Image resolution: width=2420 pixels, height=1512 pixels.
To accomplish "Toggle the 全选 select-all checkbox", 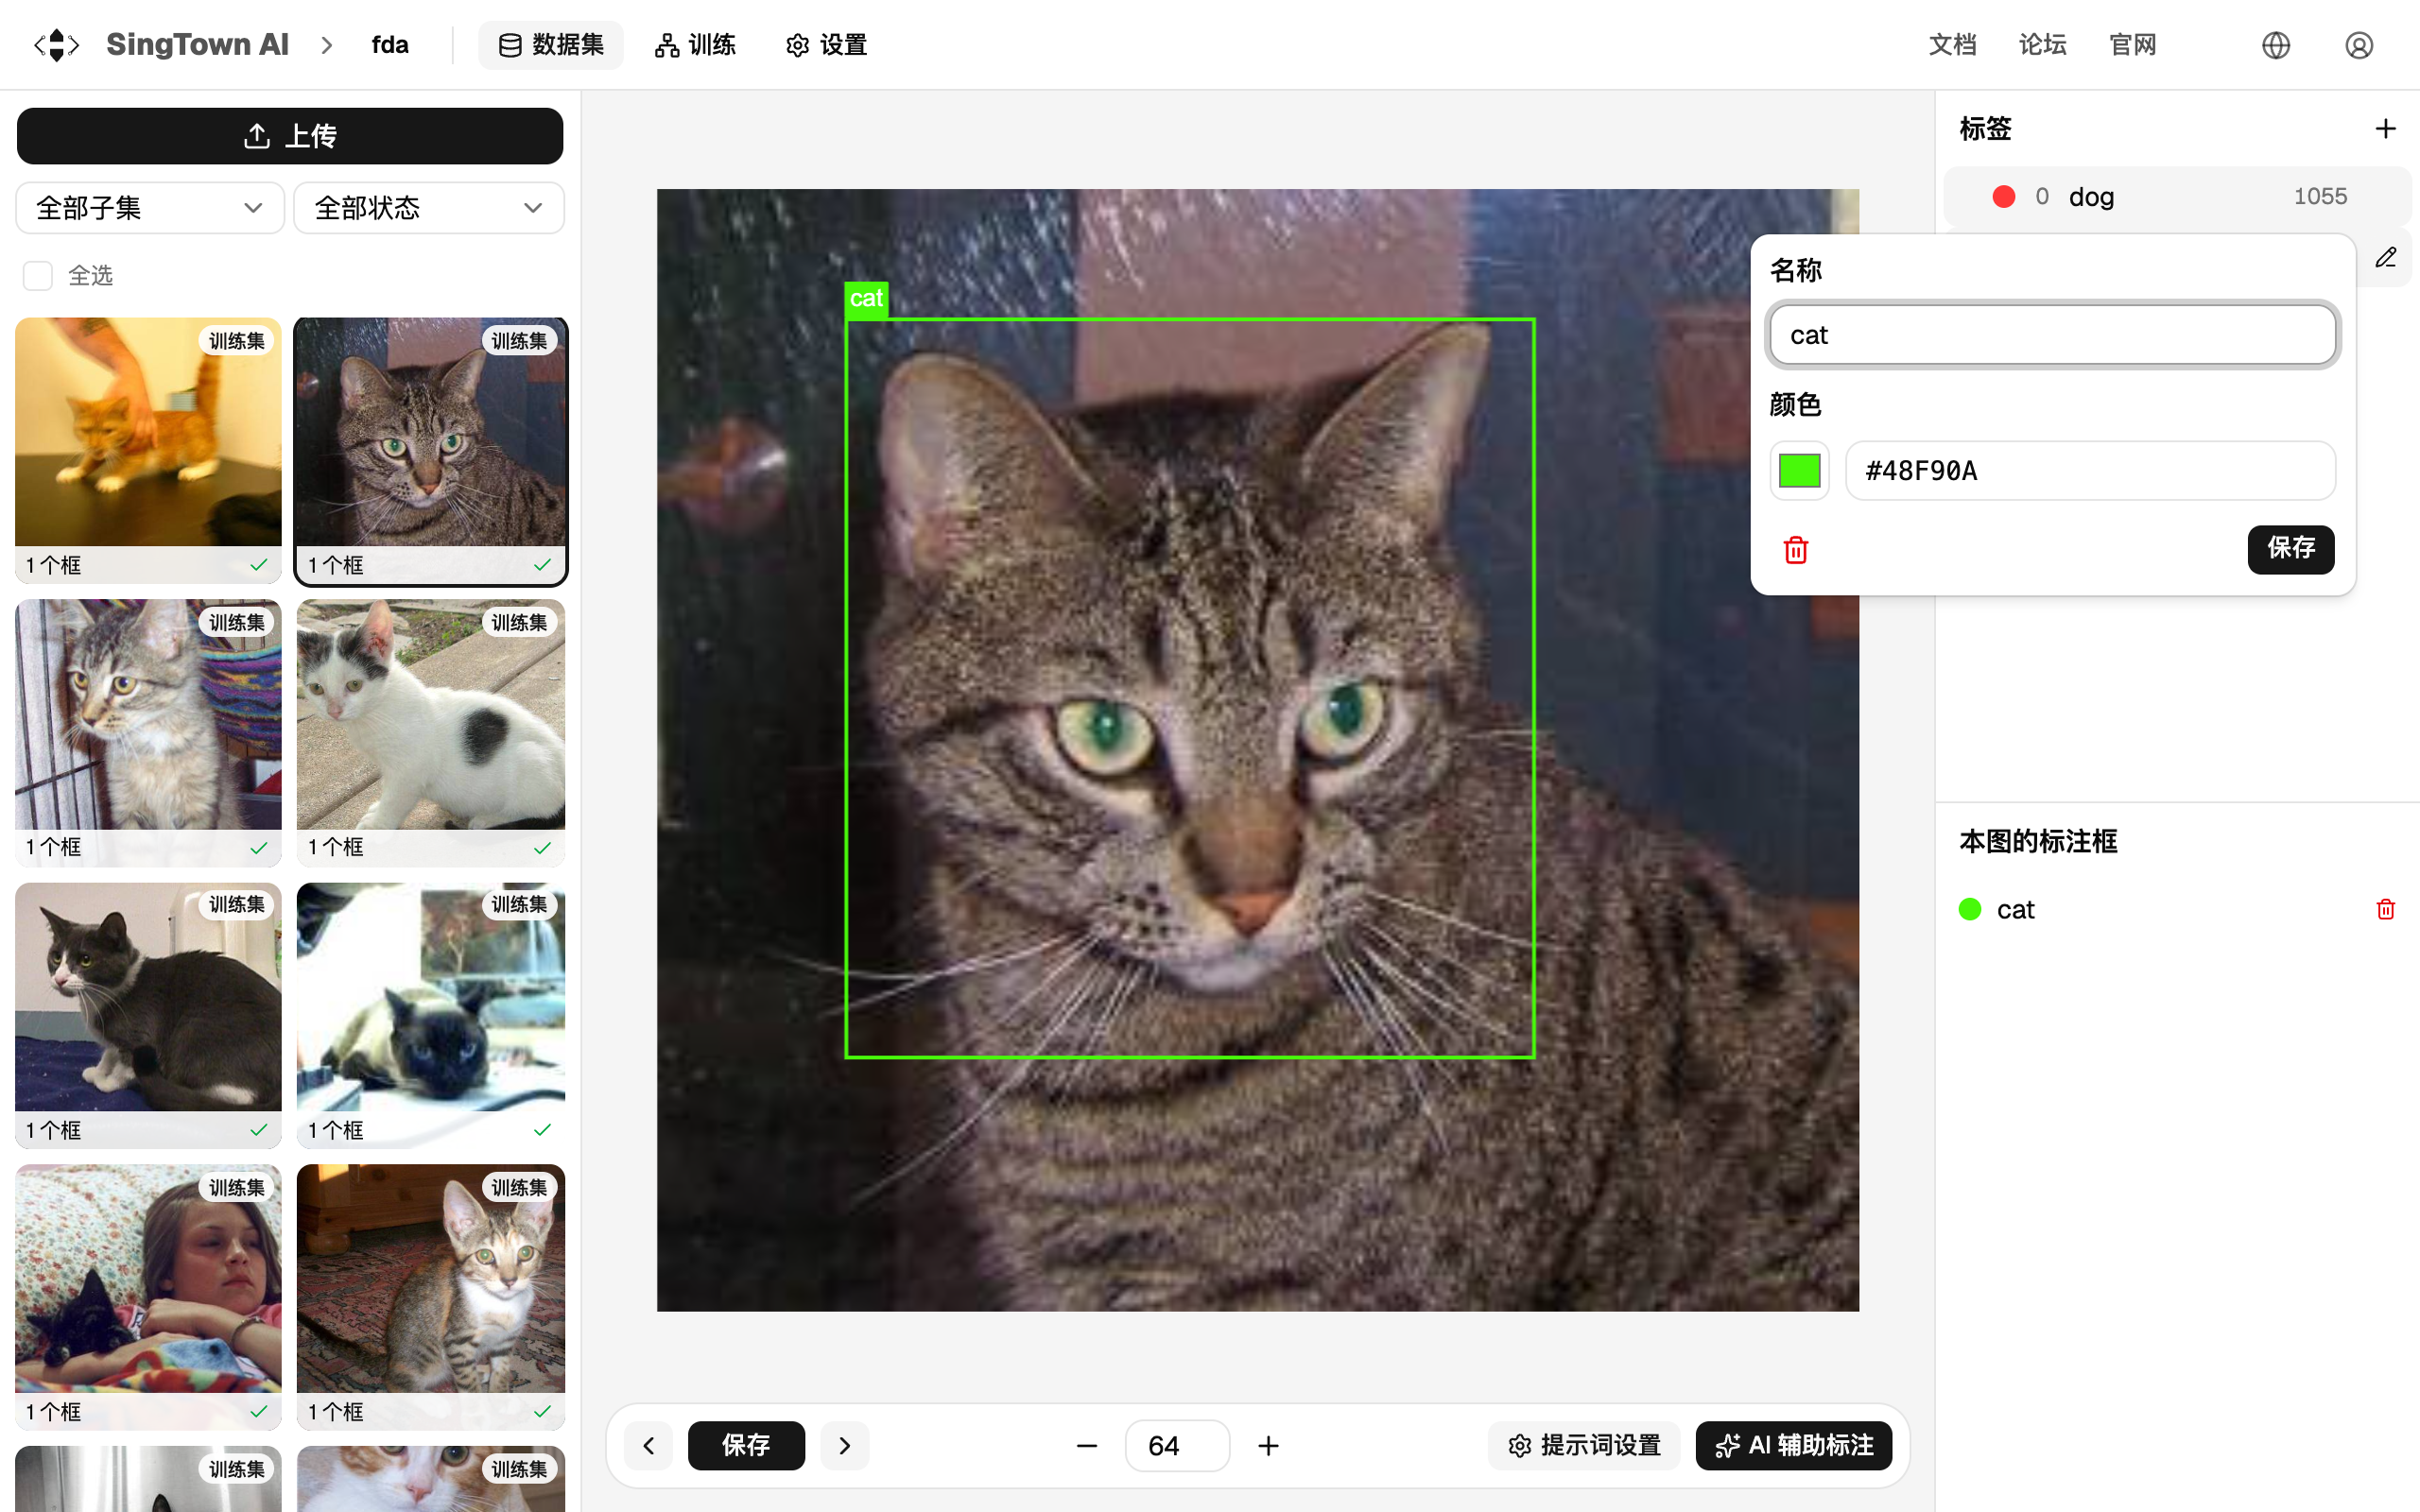I will [38, 276].
